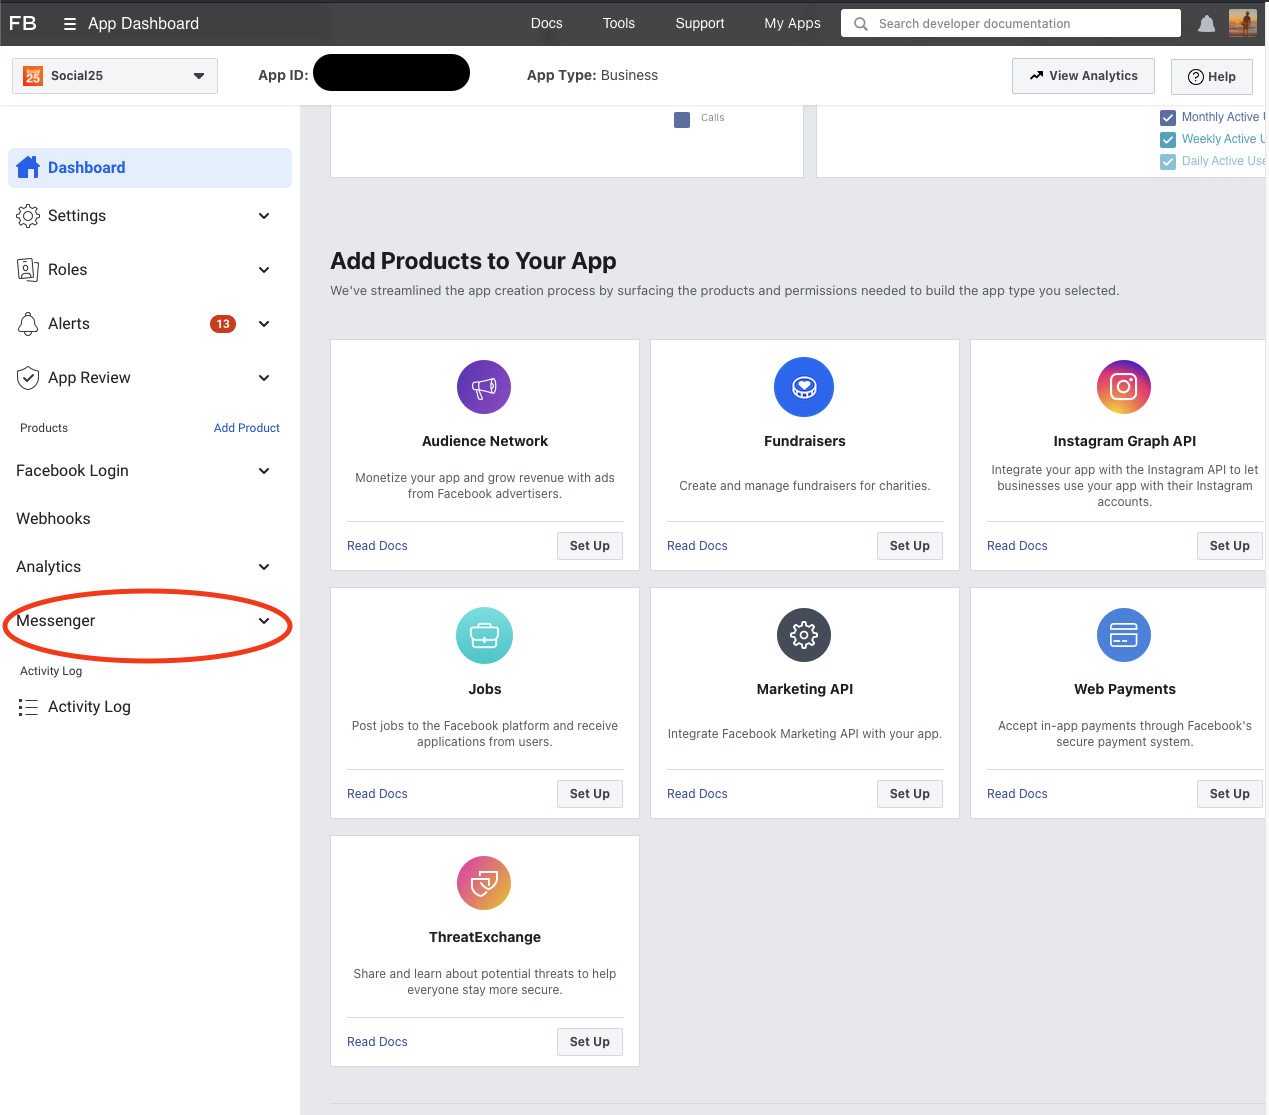Click the Calls legend color square
This screenshot has width=1269, height=1115.
(682, 120)
